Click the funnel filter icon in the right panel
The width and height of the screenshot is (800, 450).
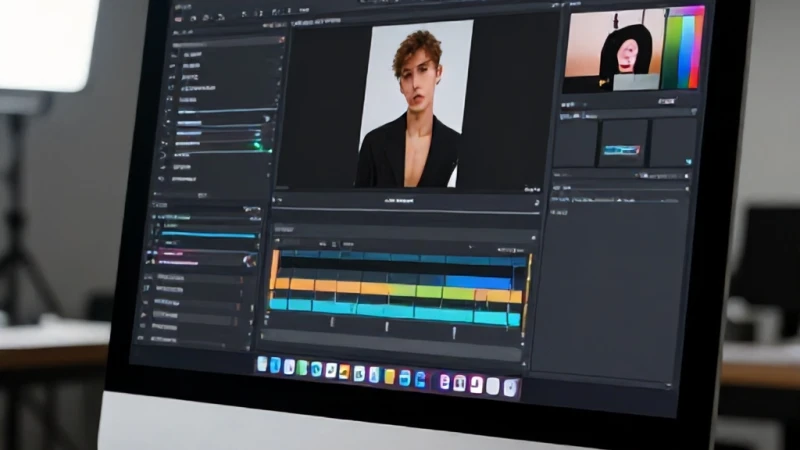(694, 111)
